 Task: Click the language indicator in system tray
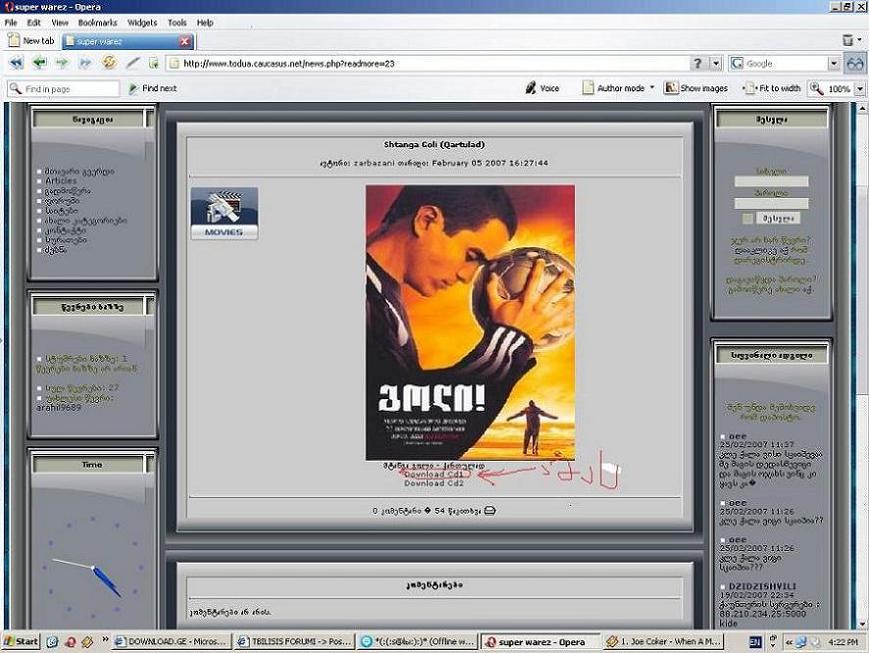coord(755,642)
